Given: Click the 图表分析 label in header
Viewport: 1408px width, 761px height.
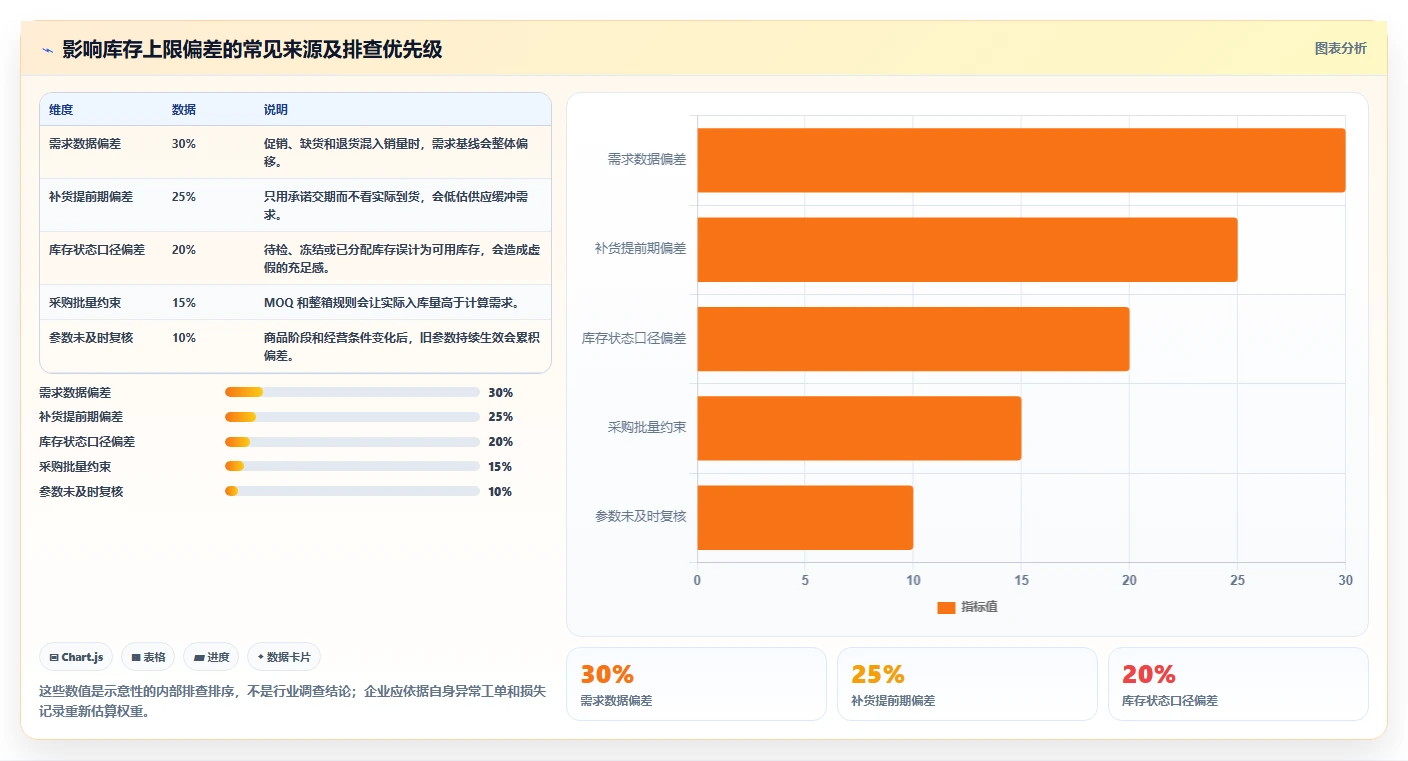Looking at the screenshot, I should point(1340,49).
